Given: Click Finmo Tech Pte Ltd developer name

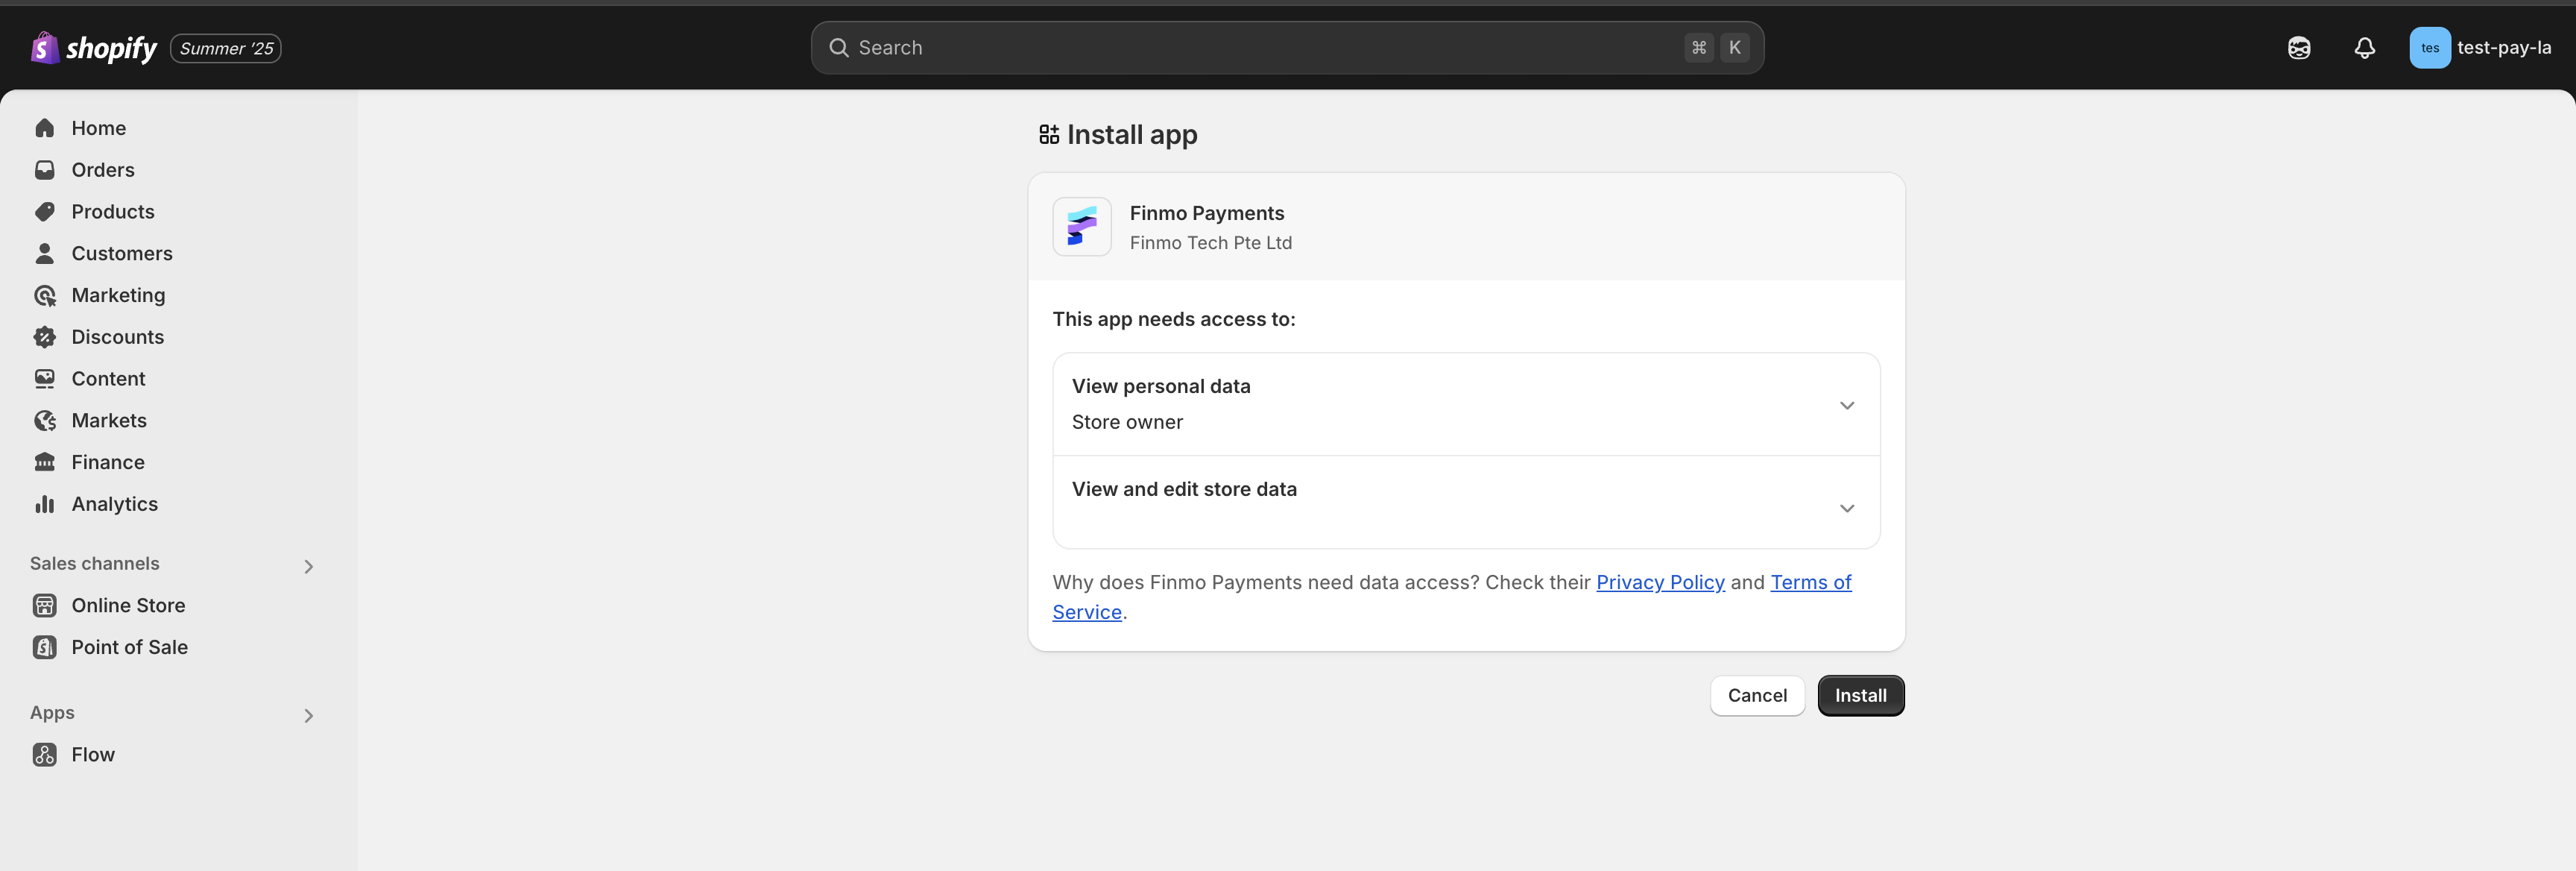Looking at the screenshot, I should [1211, 243].
